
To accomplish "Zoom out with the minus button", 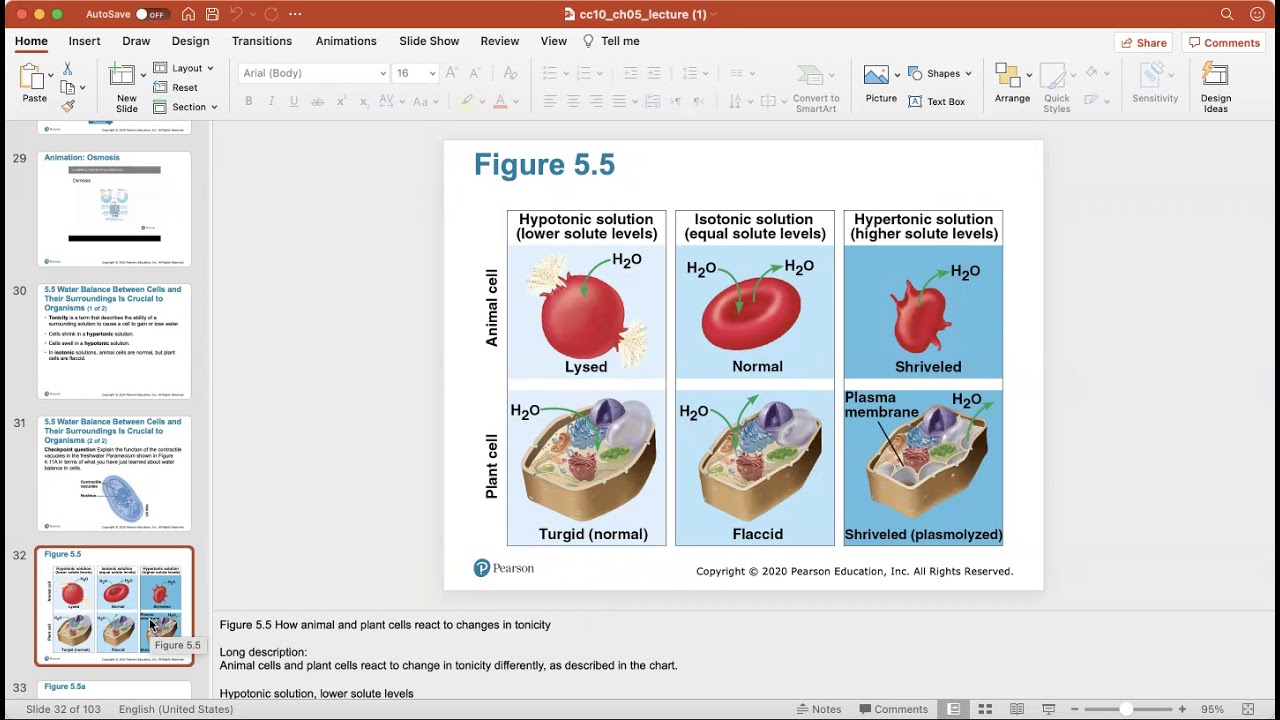I will pyautogui.click(x=1075, y=709).
